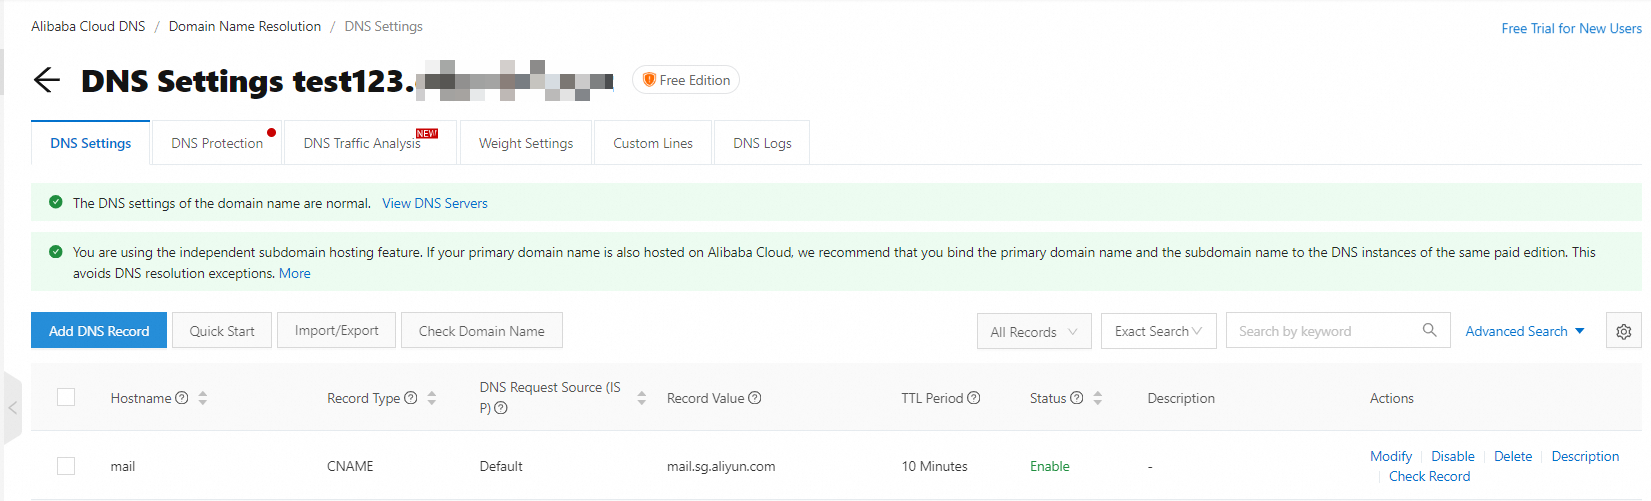Sort by Hostname column arrows
The image size is (1651, 501).
(203, 398)
